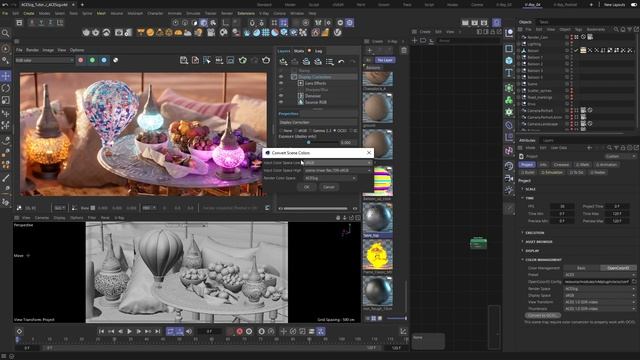Open the search magnifier at top left
640x360 pixels.
tap(6, 33)
